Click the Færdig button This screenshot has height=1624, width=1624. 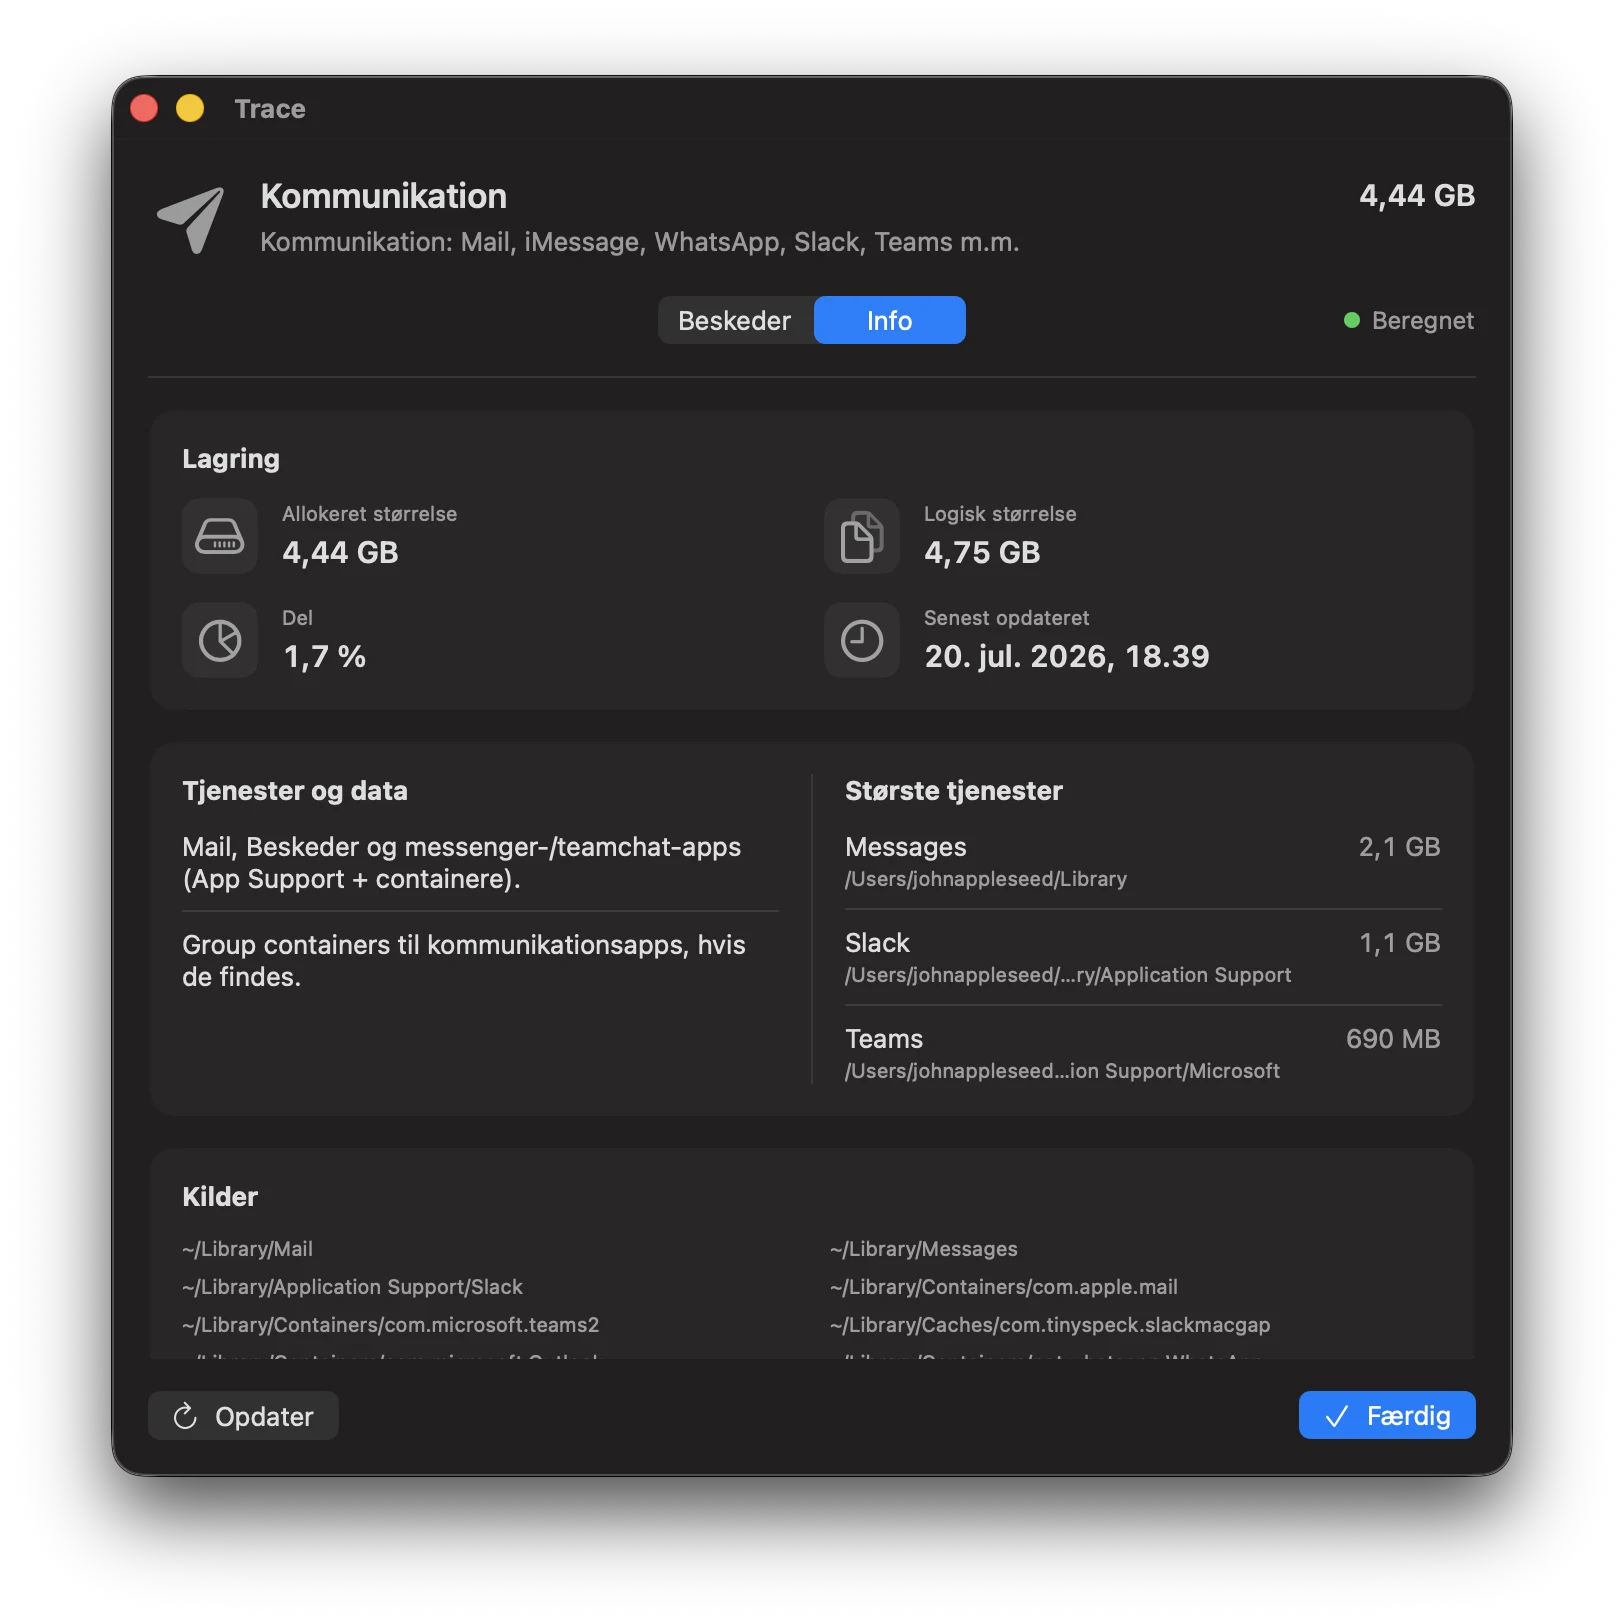click(x=1387, y=1415)
